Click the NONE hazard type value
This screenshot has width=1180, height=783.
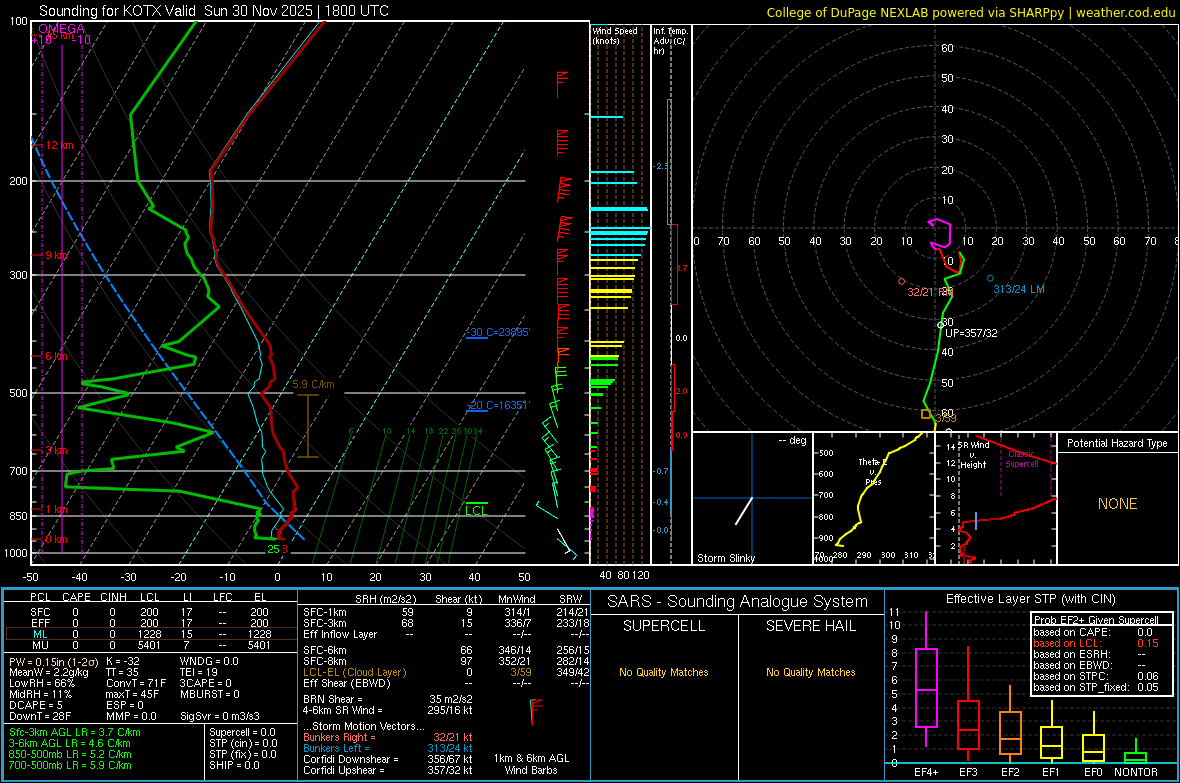click(1118, 504)
